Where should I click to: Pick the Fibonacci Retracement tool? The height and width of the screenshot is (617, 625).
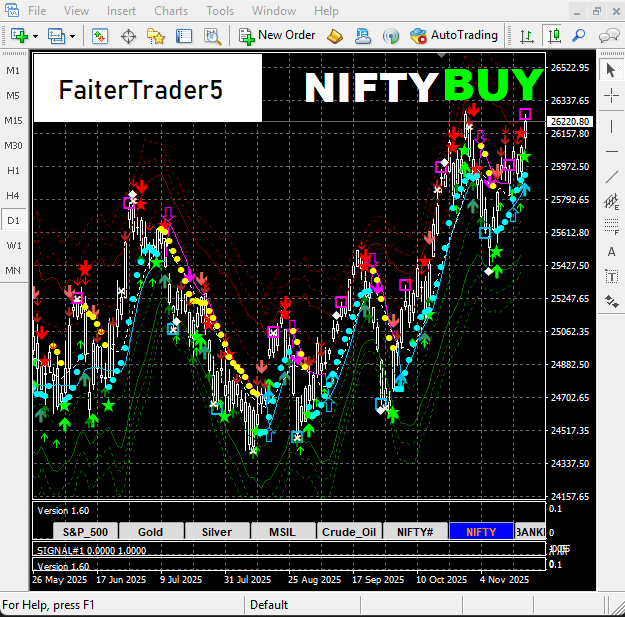611,227
